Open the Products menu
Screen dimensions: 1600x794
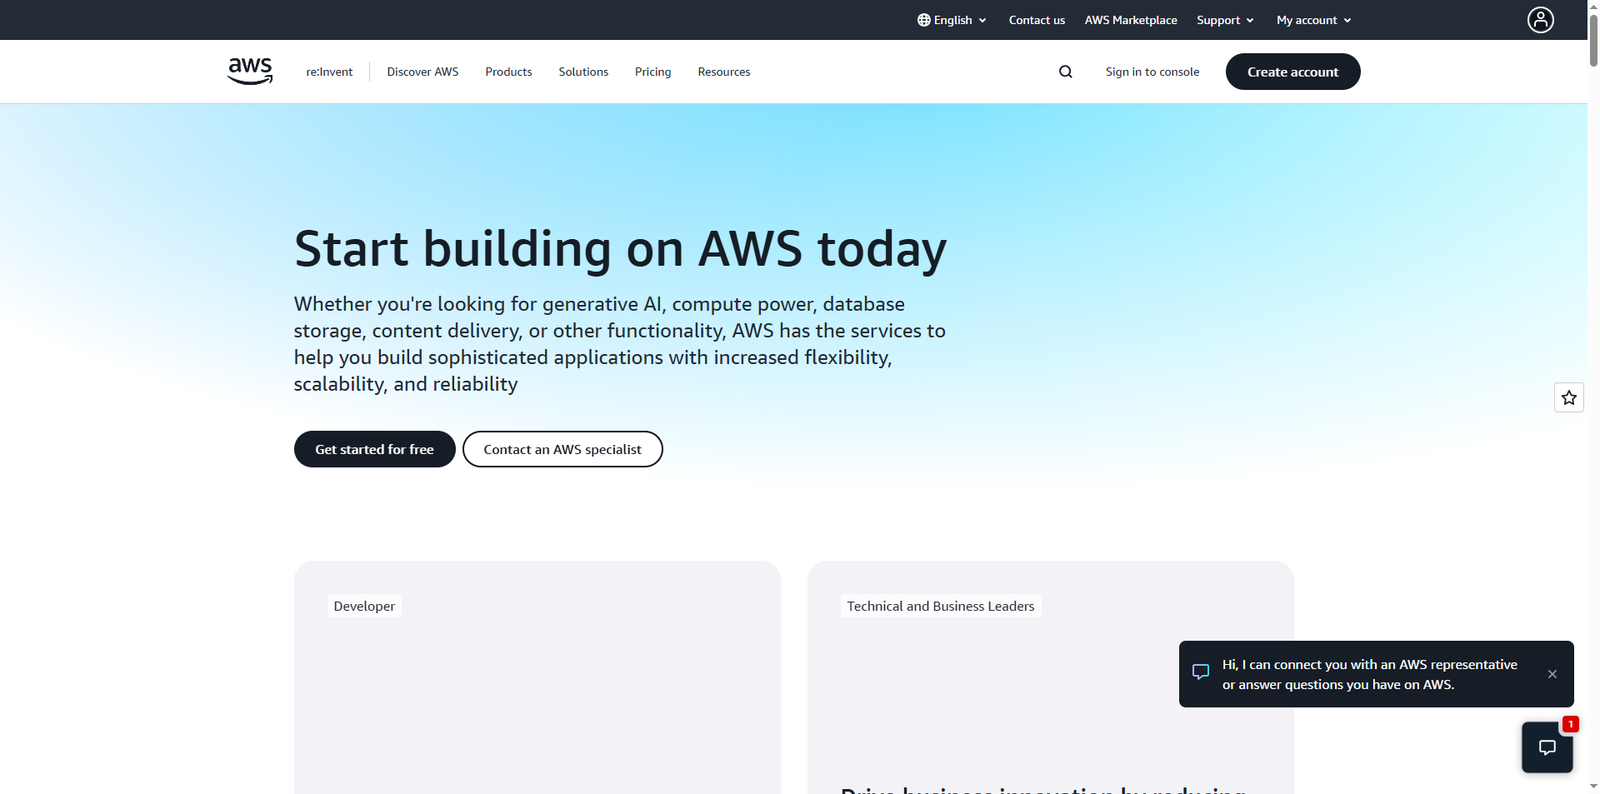pyautogui.click(x=509, y=72)
